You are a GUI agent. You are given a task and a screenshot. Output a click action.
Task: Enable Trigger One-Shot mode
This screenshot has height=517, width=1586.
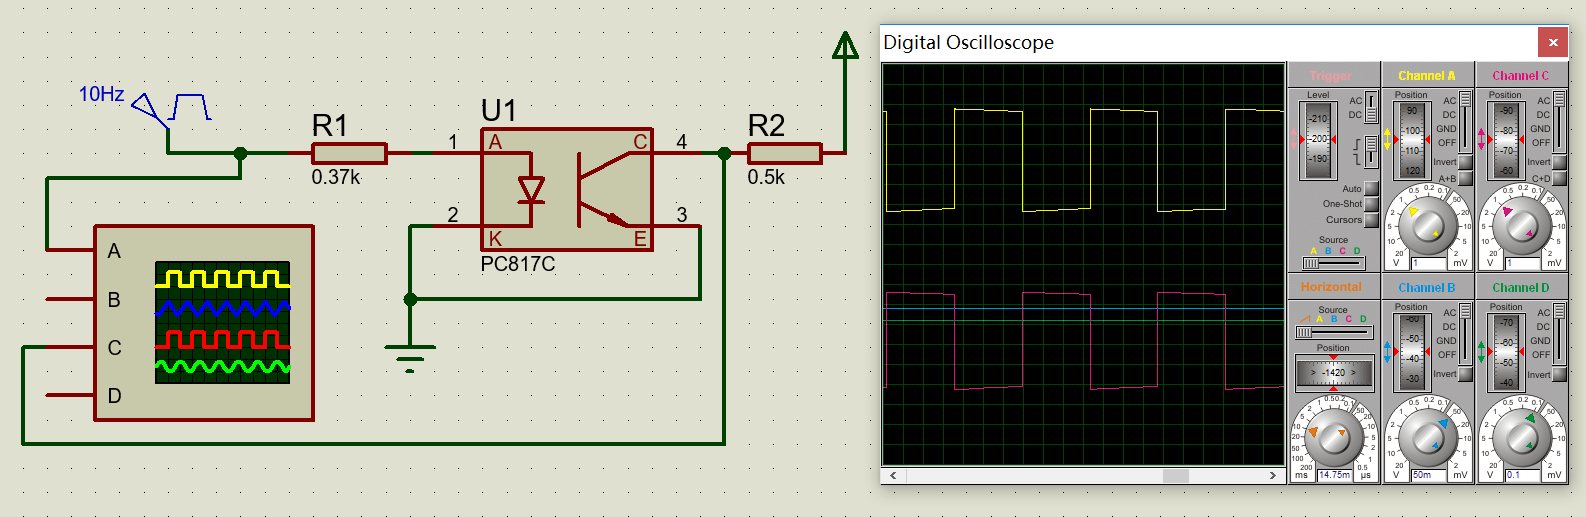1371,204
